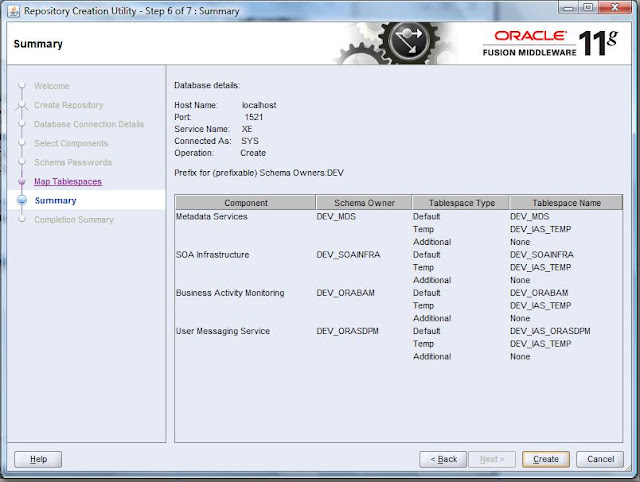The height and width of the screenshot is (482, 640).
Task: Click the Component column header
Action: pos(246,203)
